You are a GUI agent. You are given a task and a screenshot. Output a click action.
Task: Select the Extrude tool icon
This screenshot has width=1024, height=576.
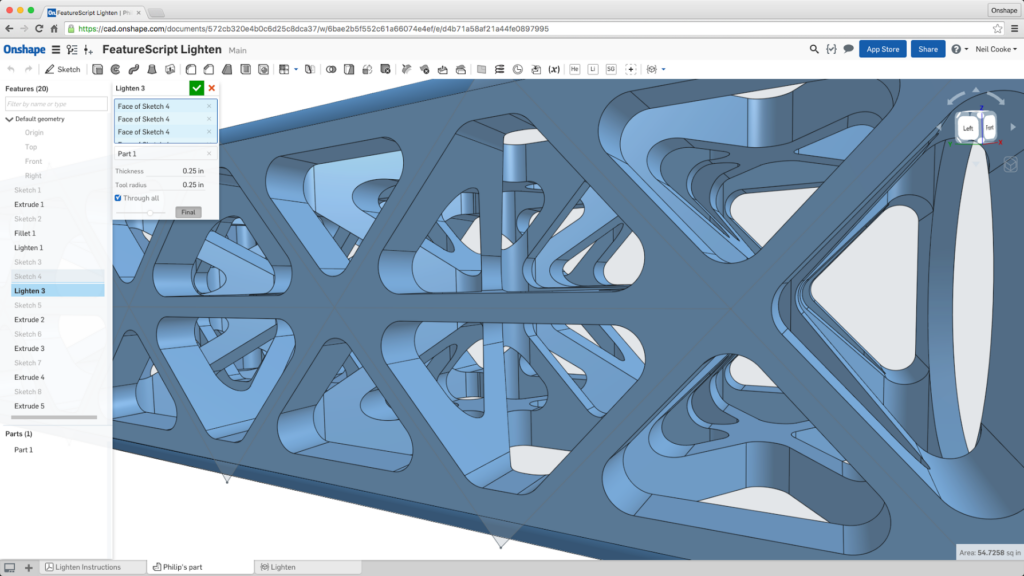[97, 69]
